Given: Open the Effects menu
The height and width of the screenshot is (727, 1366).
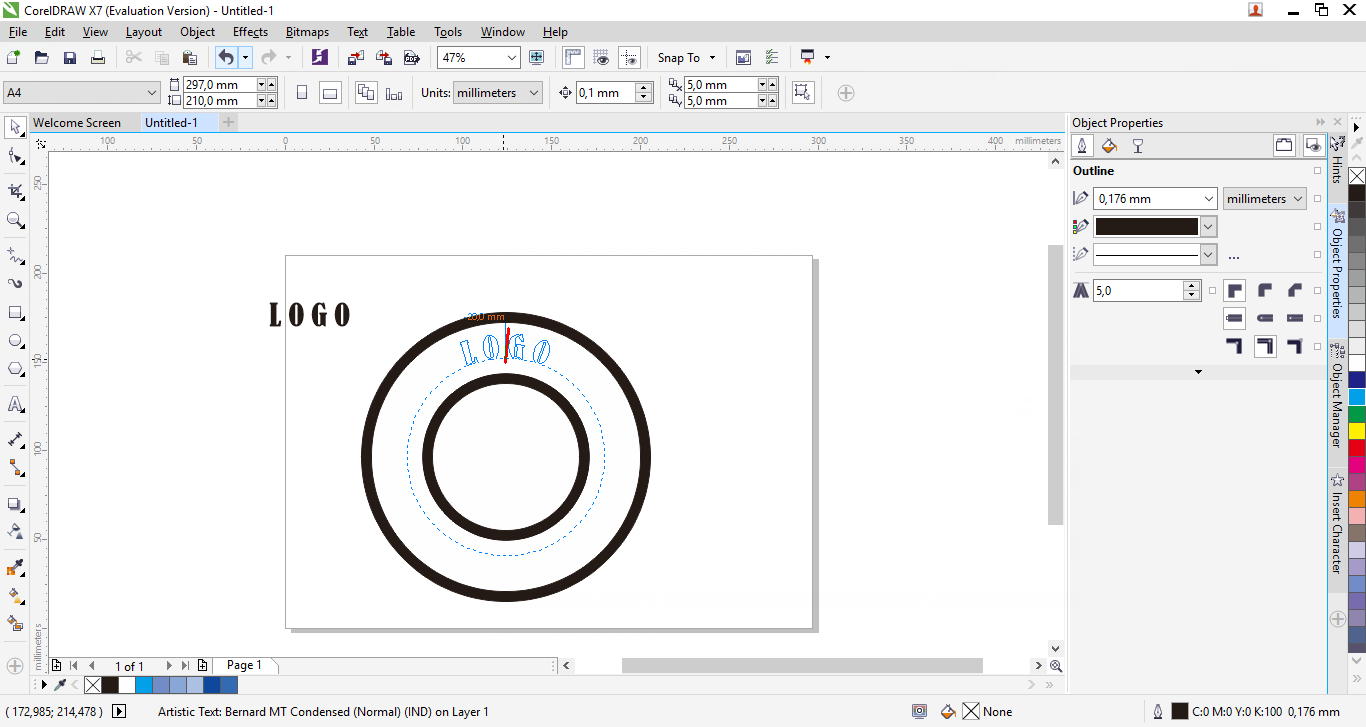Looking at the screenshot, I should (x=250, y=32).
